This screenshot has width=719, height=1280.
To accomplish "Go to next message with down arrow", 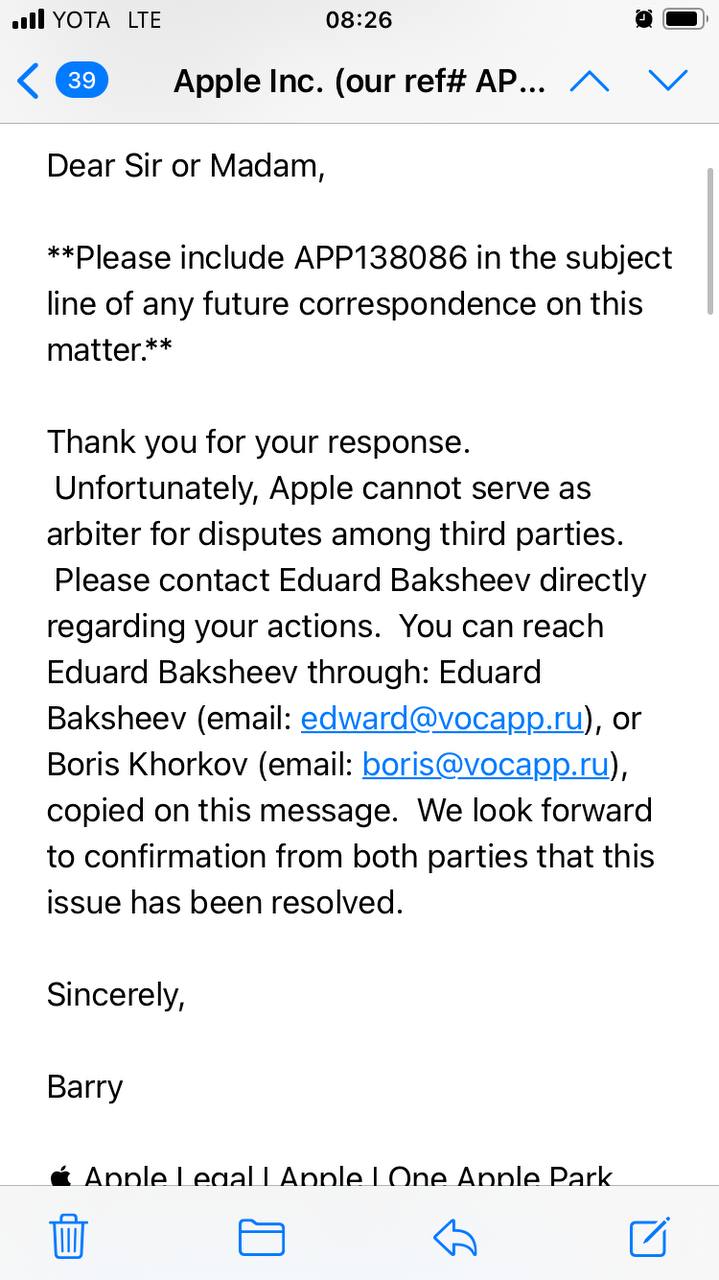I will 668,81.
